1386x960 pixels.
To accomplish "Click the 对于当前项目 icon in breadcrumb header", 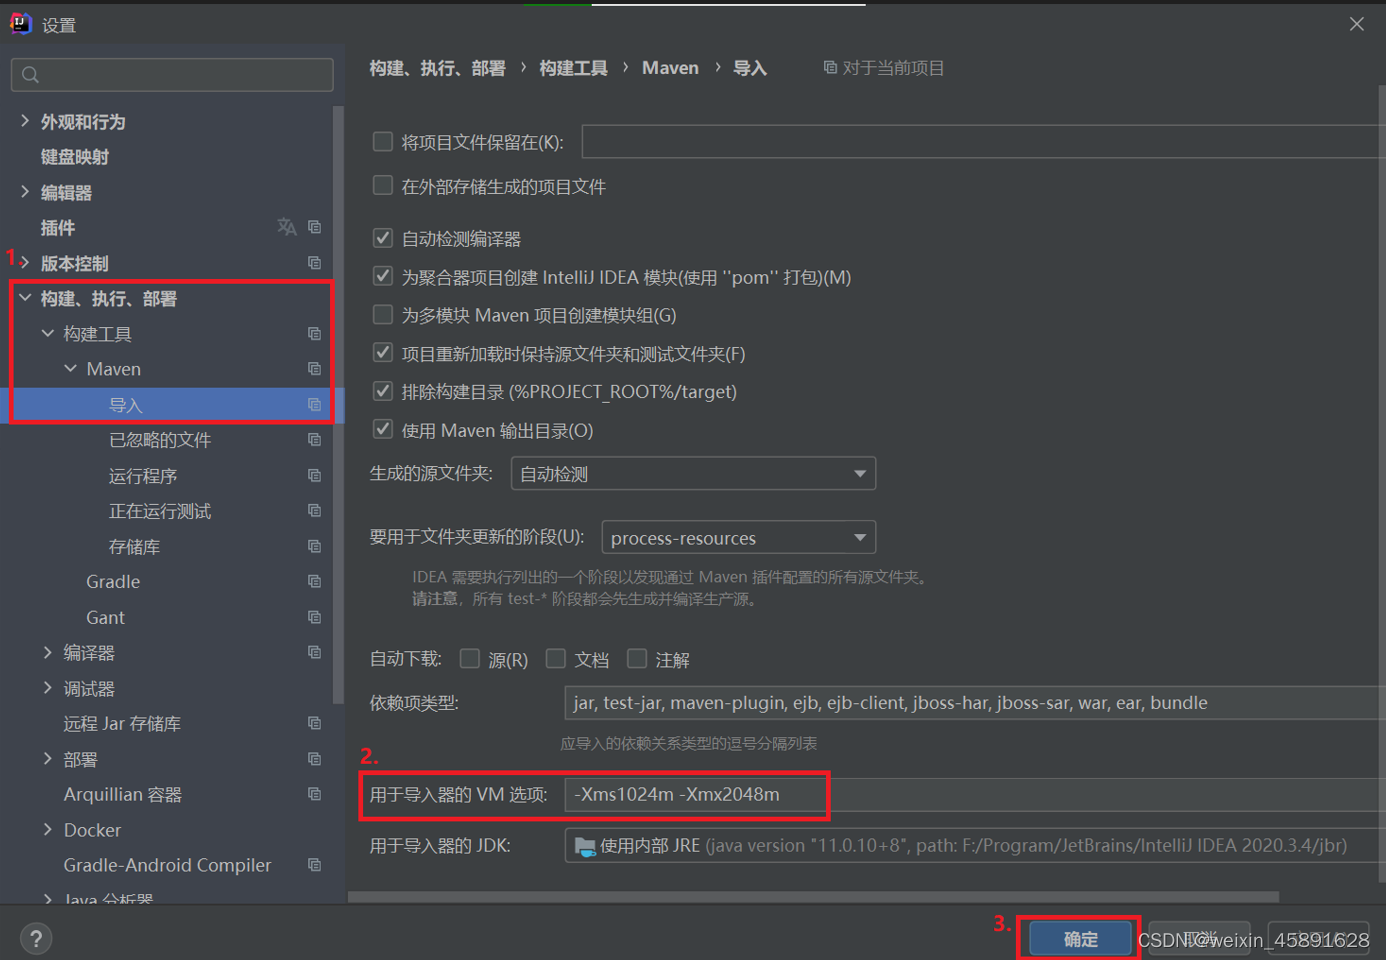I will click(x=830, y=68).
